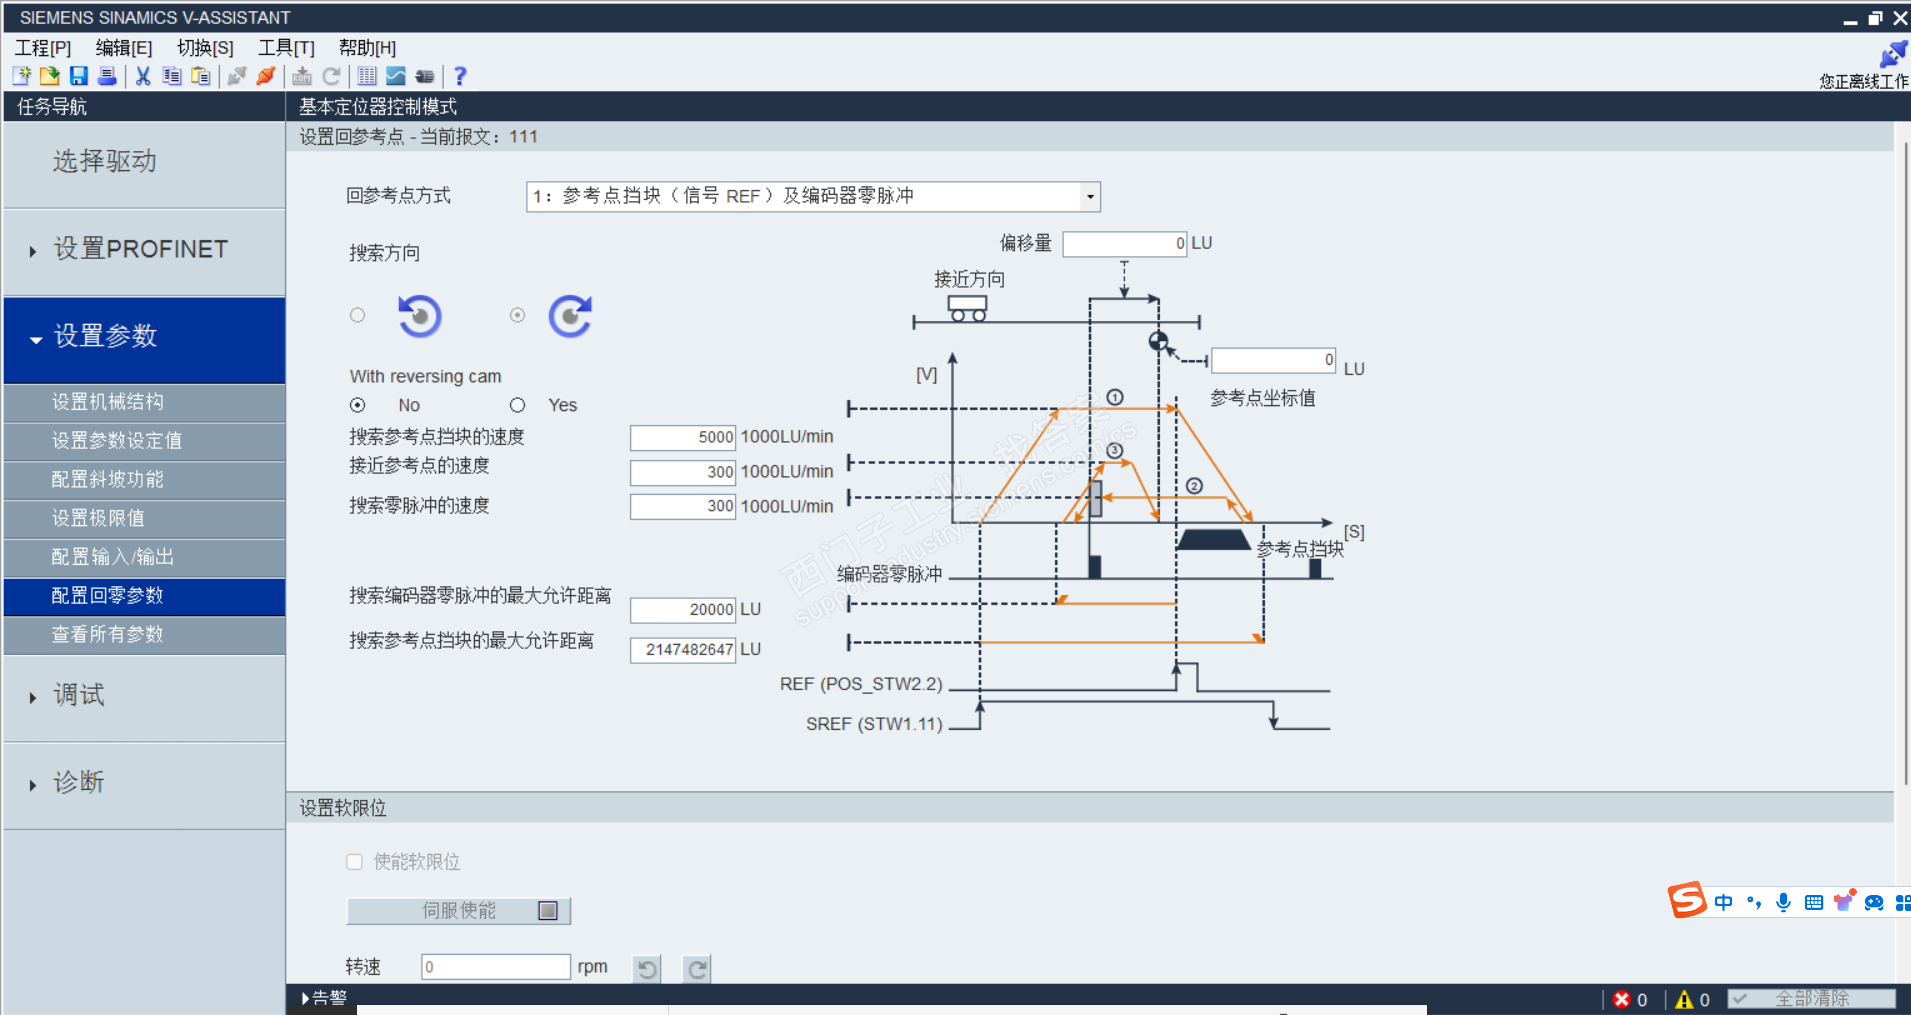The image size is (1911, 1015).
Task: Open the 编辑[E] menu
Action: point(124,48)
